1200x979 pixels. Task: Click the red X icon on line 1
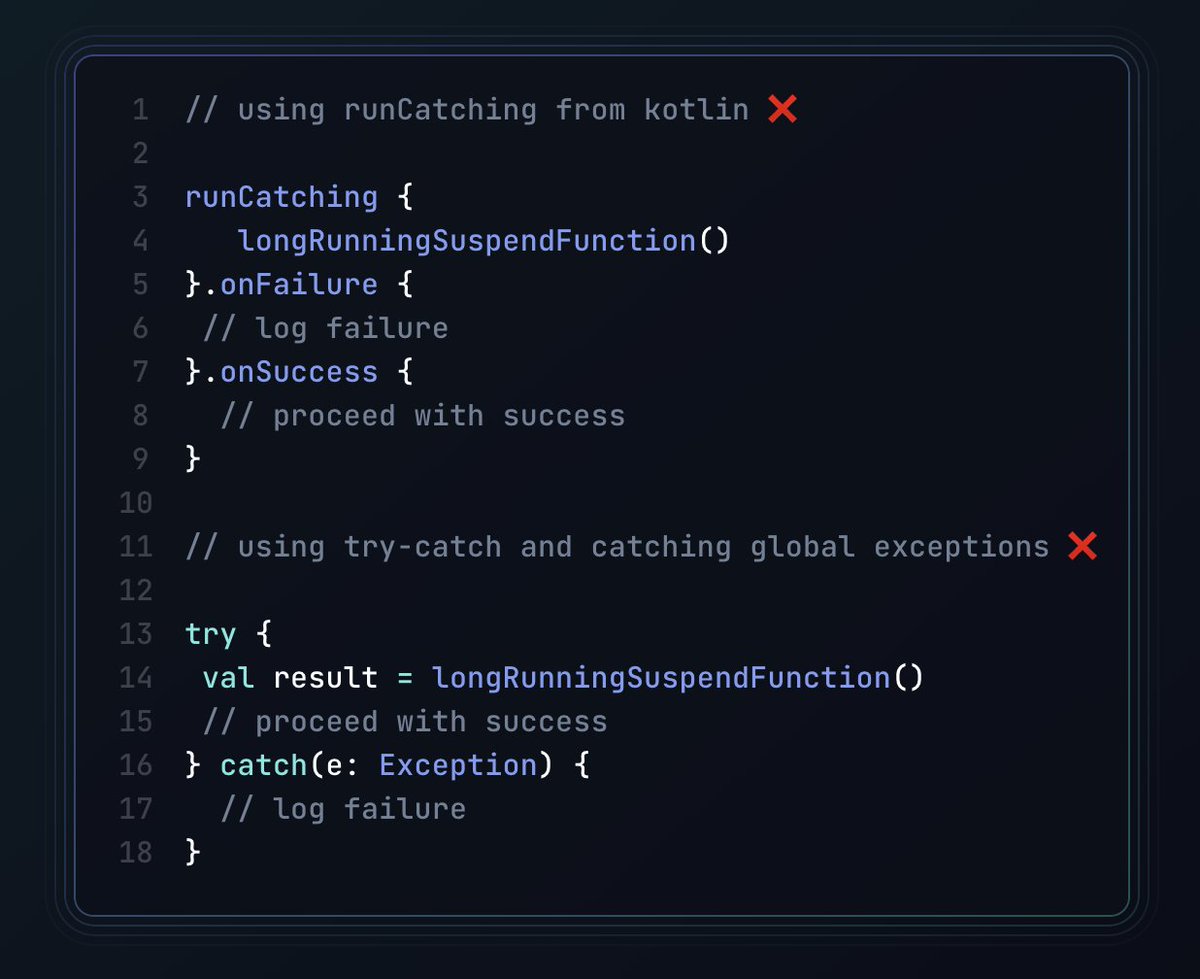[783, 110]
